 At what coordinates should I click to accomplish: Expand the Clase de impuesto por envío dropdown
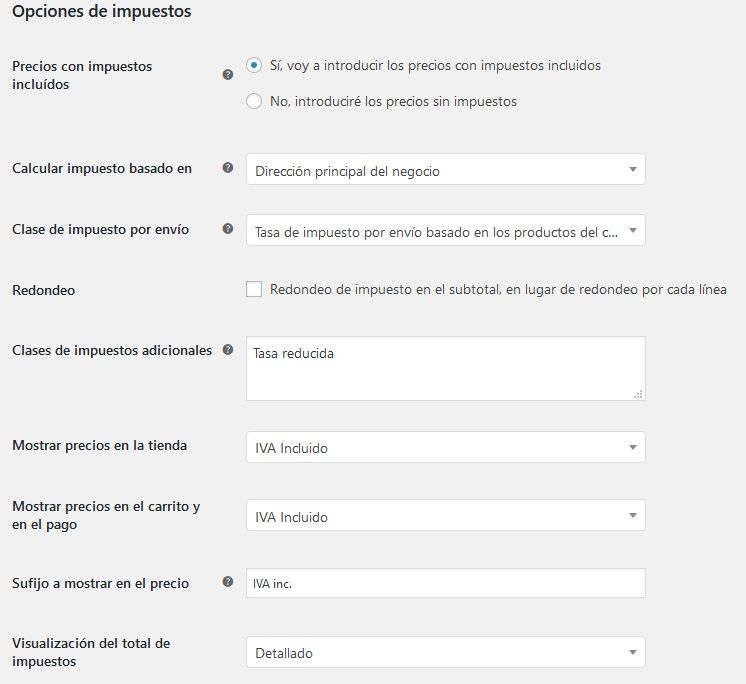pos(446,230)
